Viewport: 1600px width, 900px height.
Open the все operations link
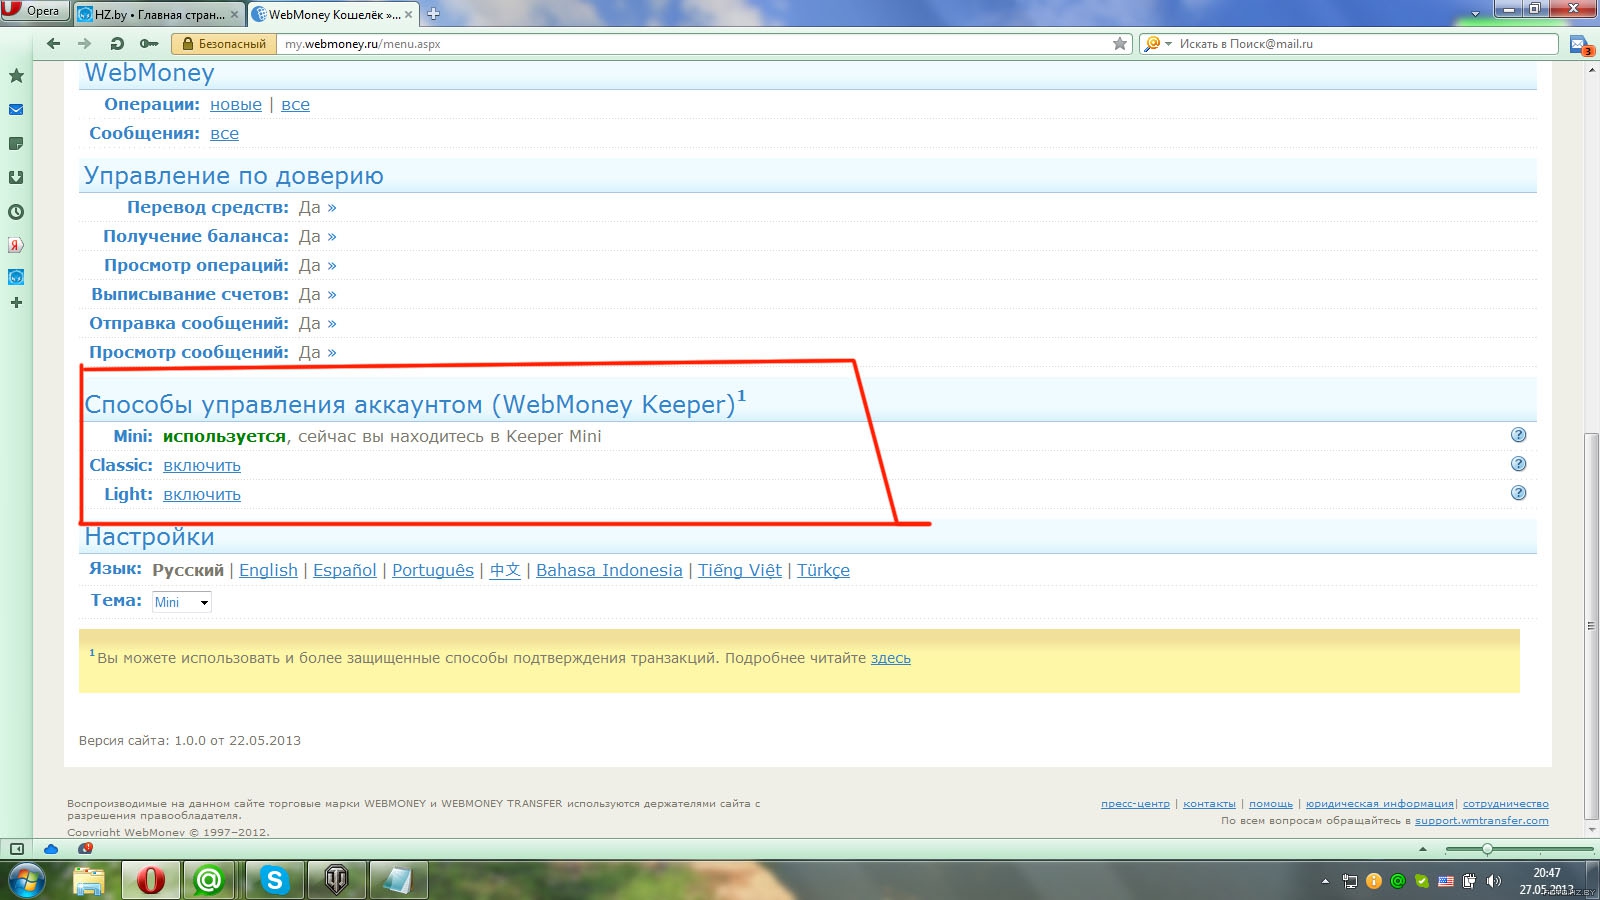pyautogui.click(x=295, y=104)
